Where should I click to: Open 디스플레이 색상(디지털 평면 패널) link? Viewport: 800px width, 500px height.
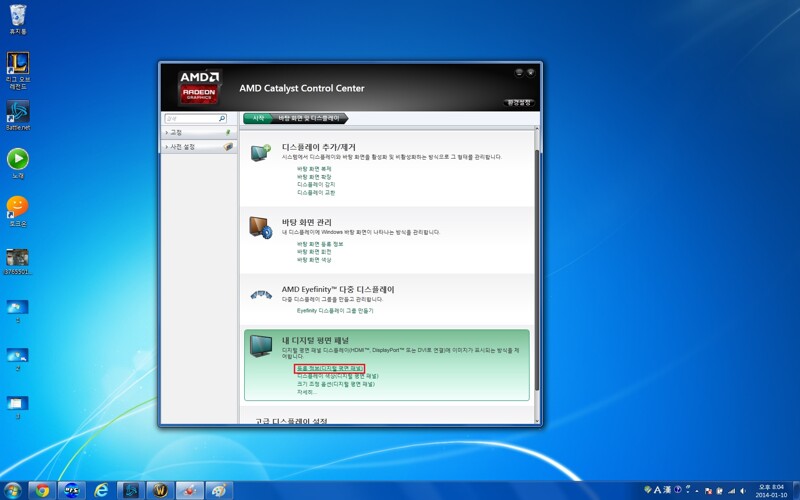tap(338, 376)
